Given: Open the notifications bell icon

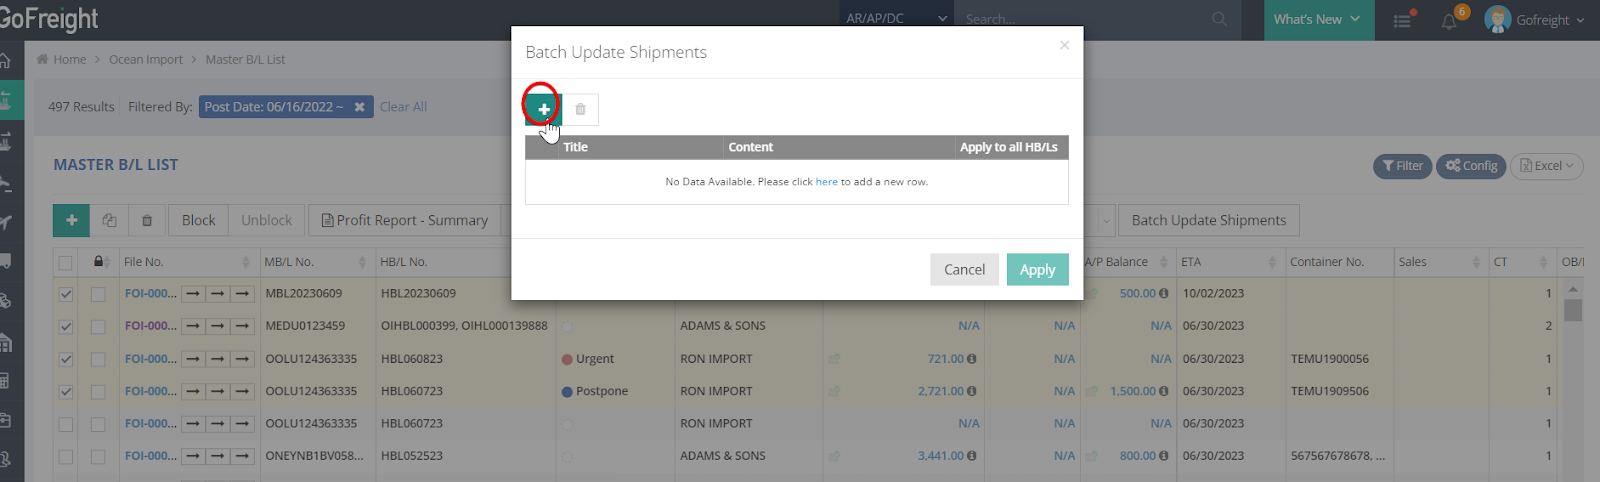Looking at the screenshot, I should pyautogui.click(x=1449, y=20).
